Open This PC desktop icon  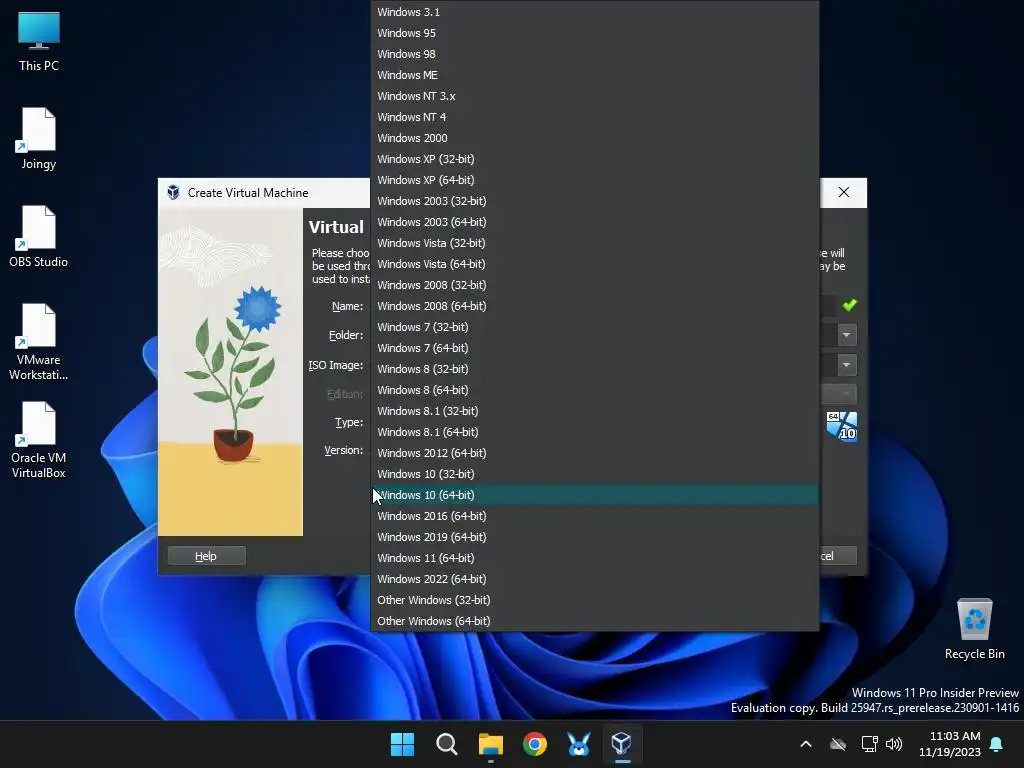point(39,41)
